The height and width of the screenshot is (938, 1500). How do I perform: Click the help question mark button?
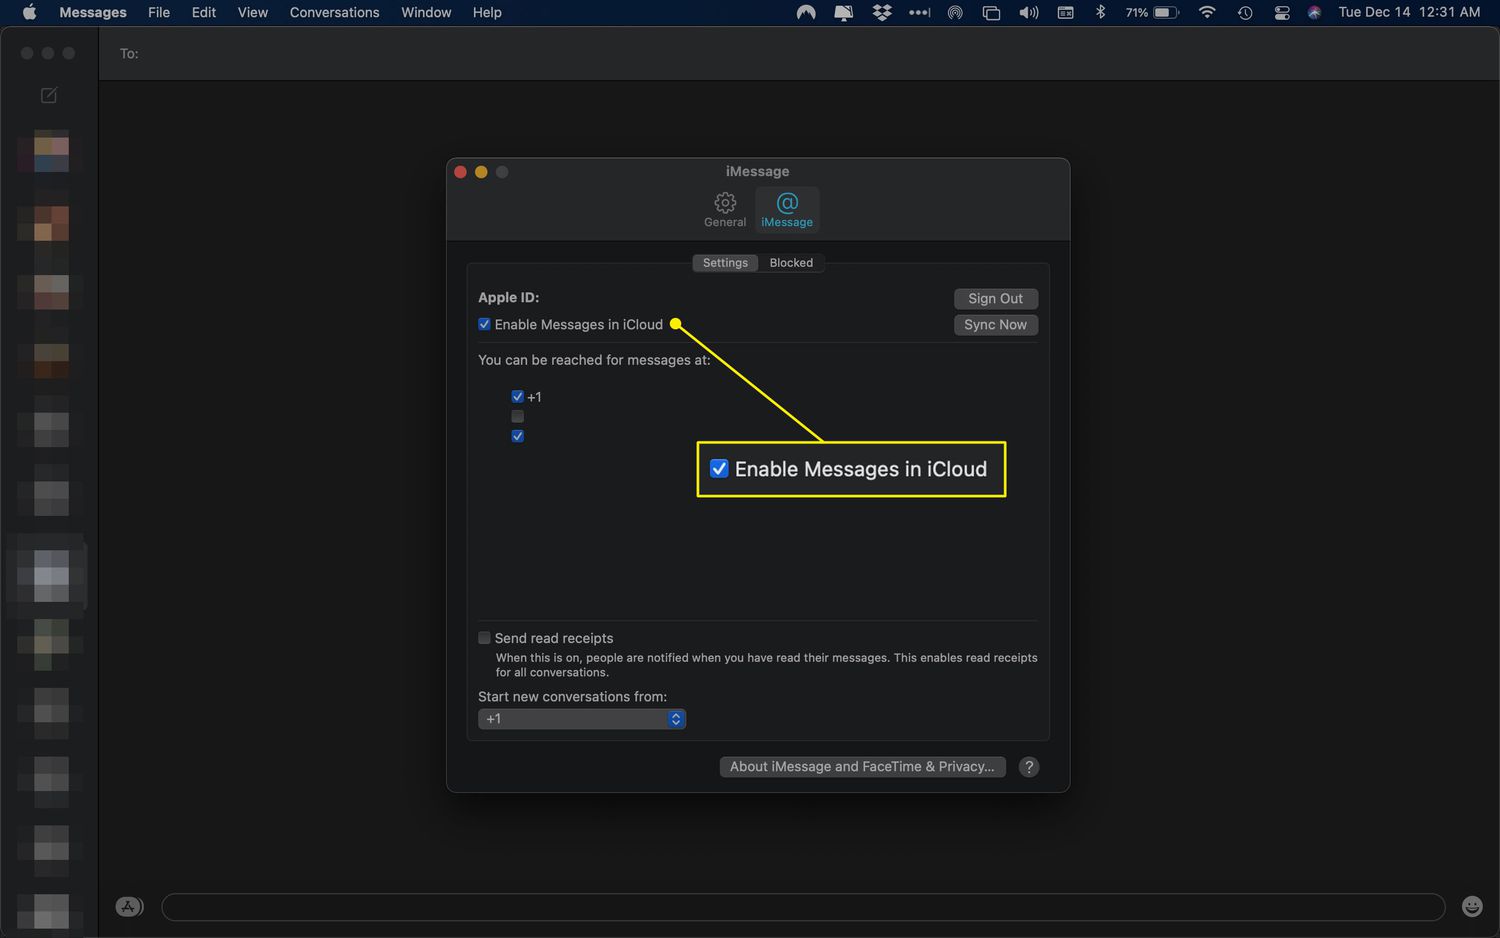(x=1029, y=767)
